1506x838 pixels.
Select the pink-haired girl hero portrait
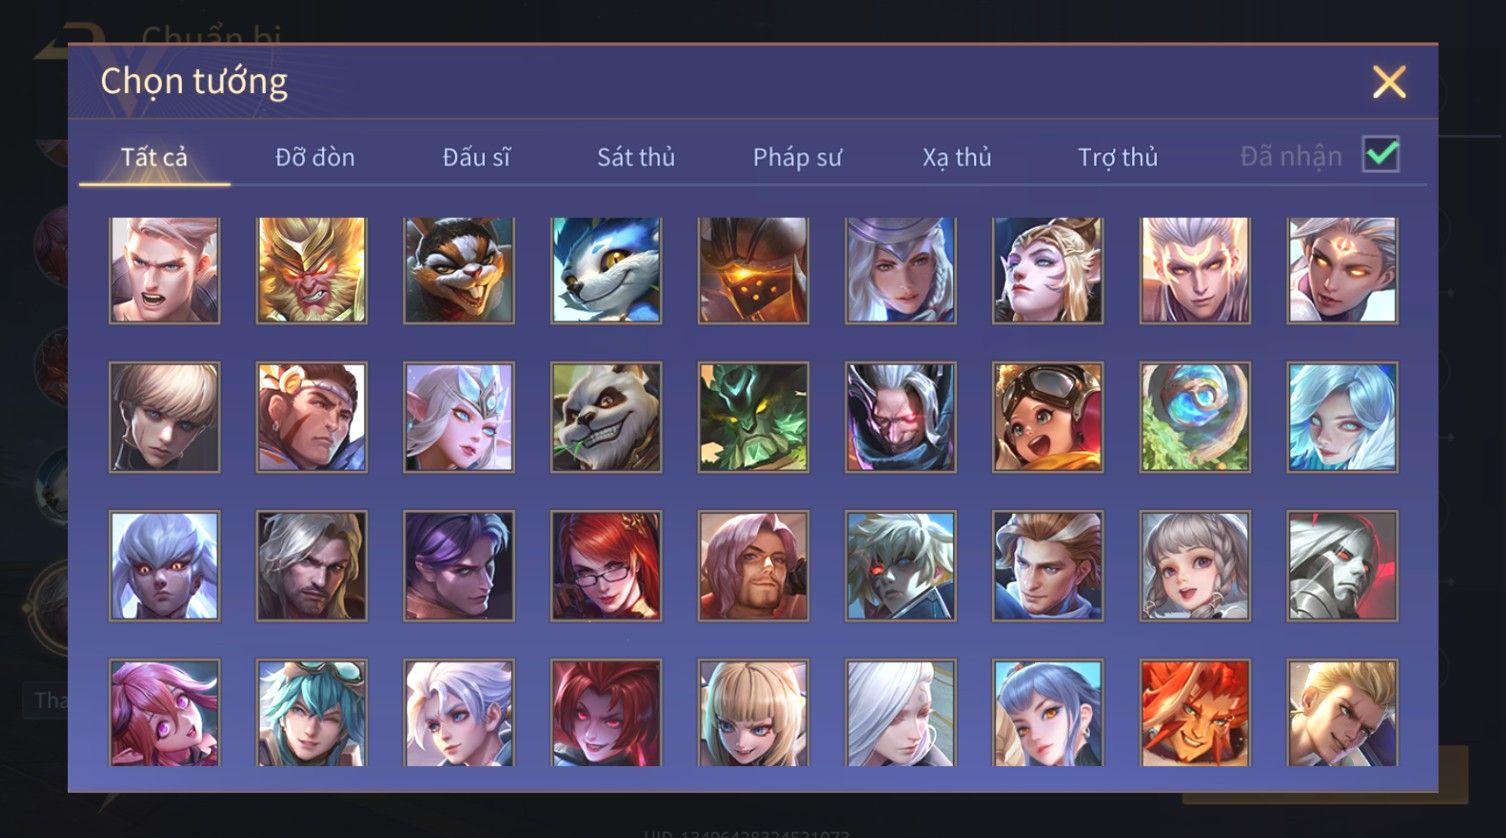click(165, 713)
